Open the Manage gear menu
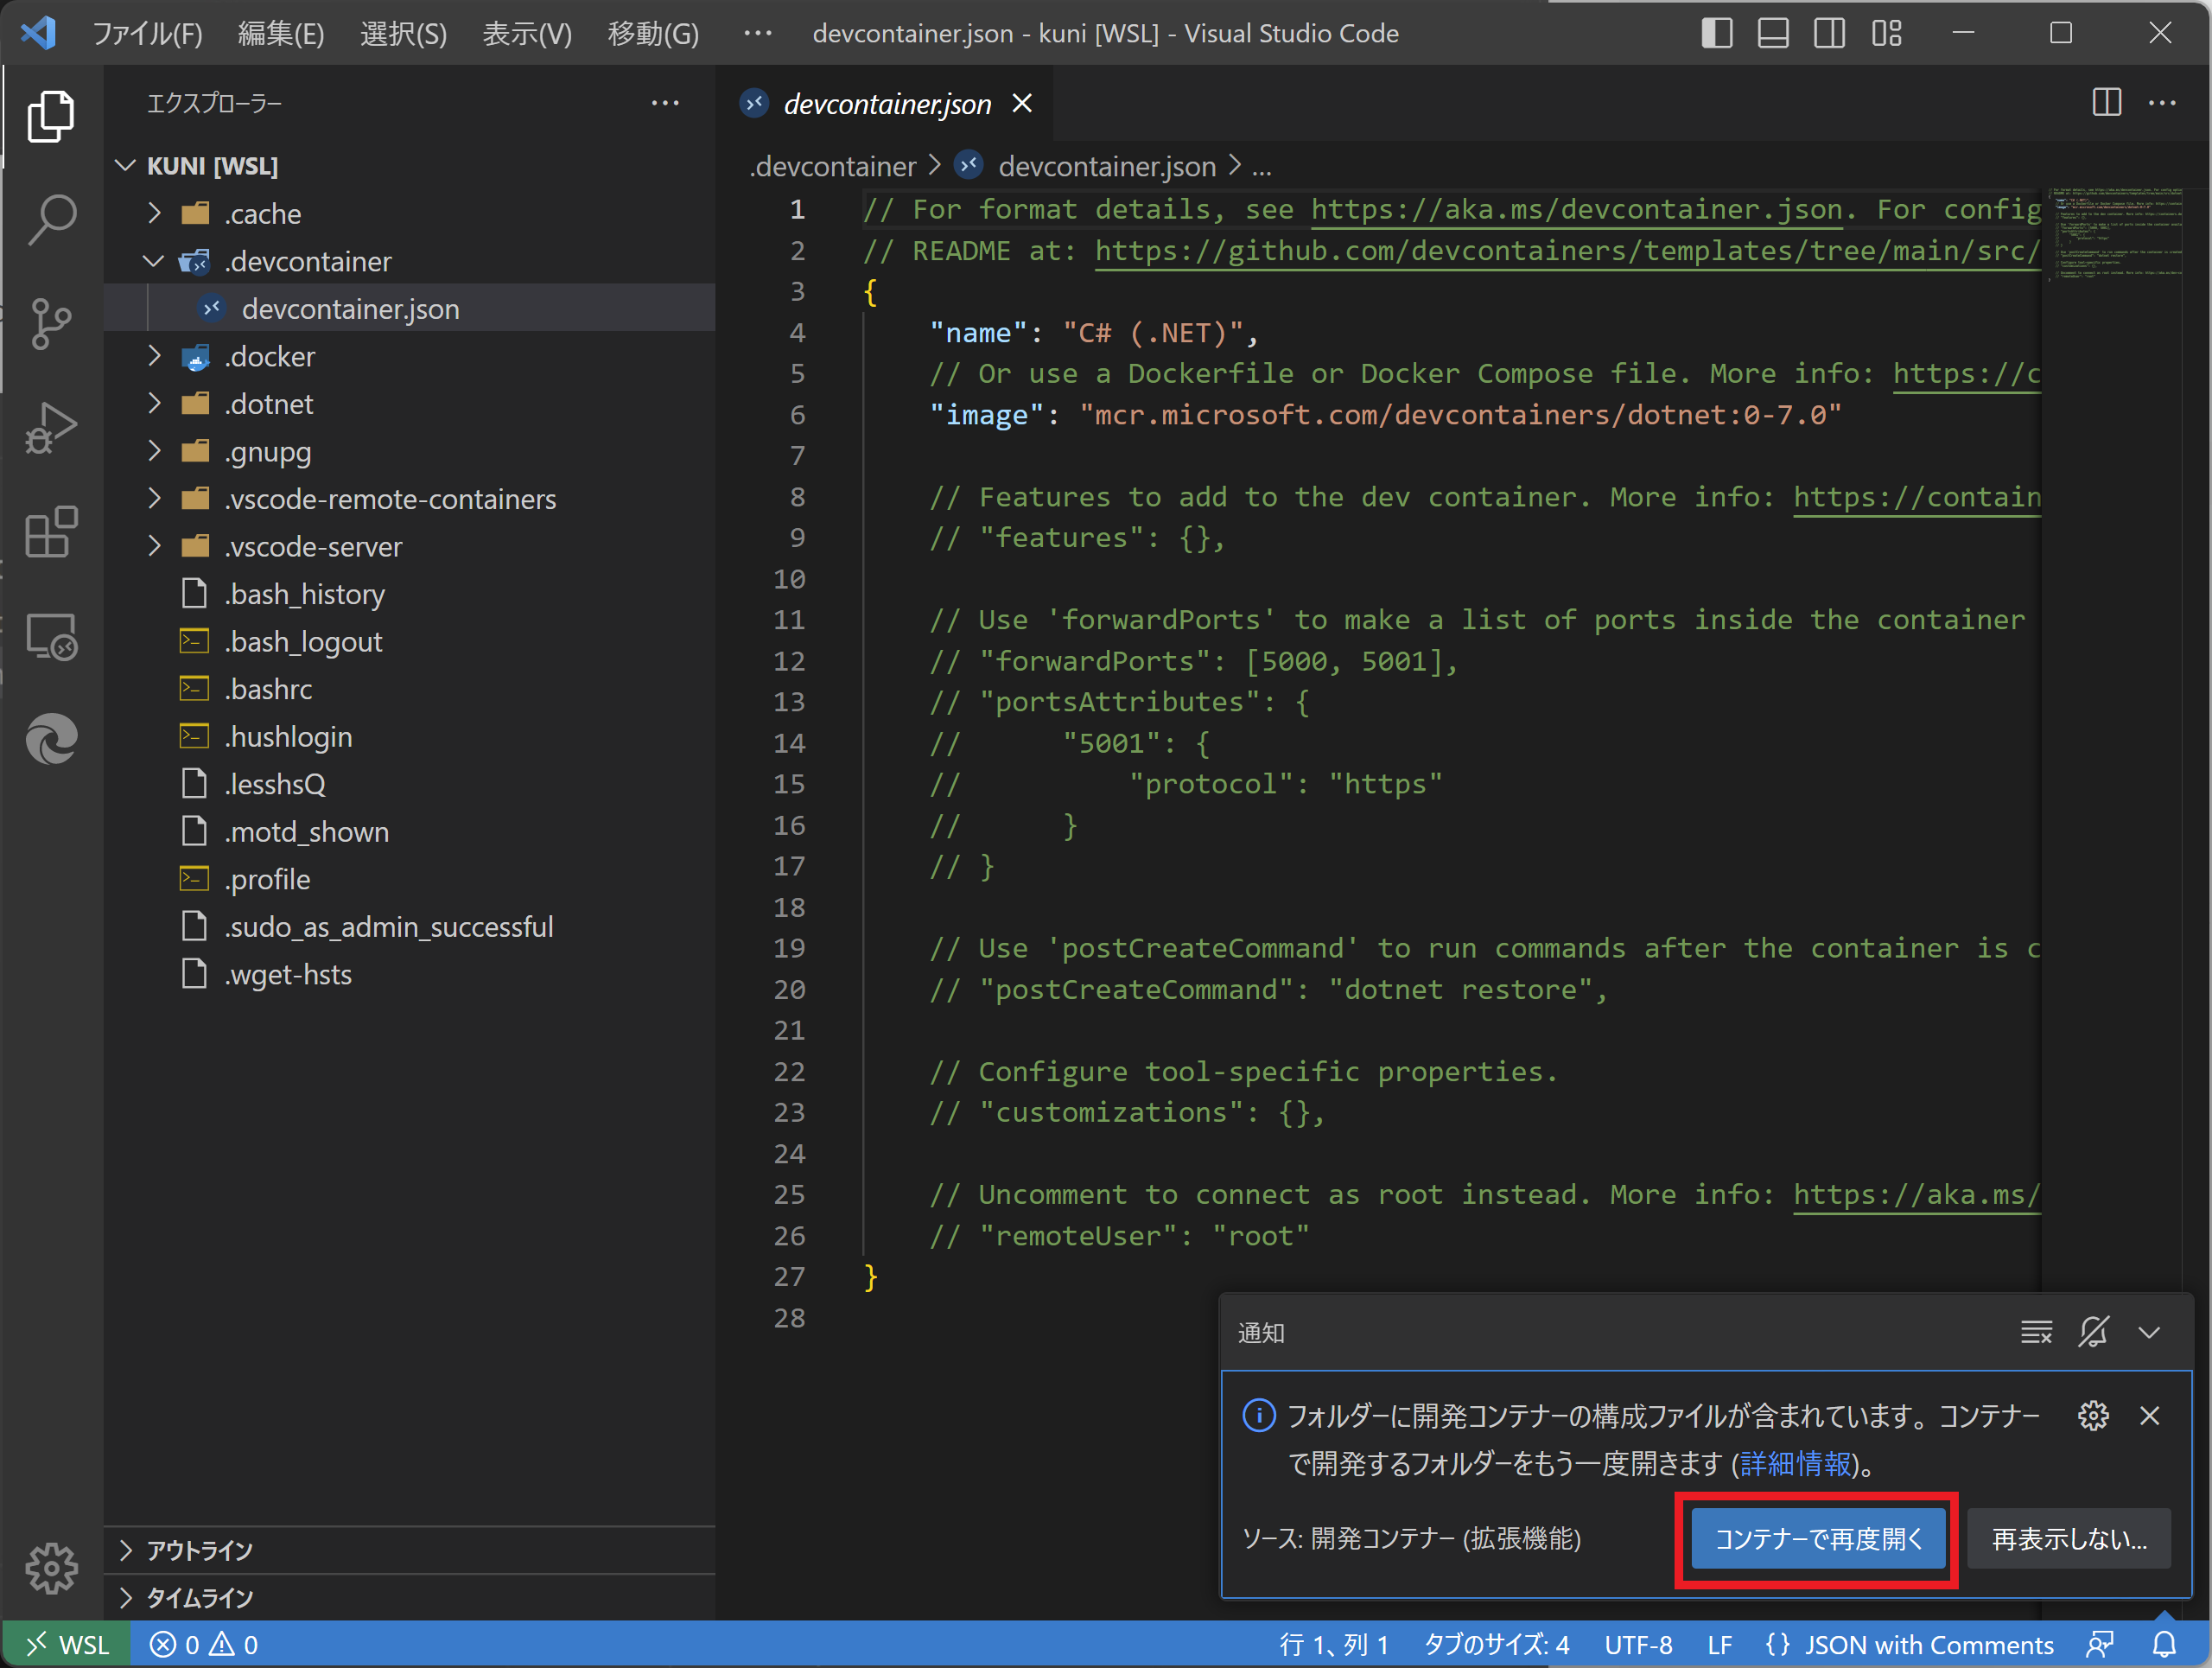 tap(51, 1567)
